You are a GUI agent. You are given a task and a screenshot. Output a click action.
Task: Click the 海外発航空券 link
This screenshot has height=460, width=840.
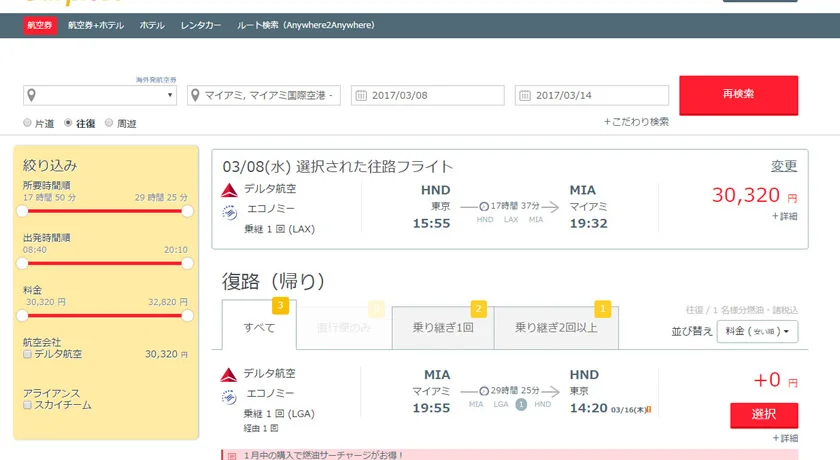(x=156, y=80)
